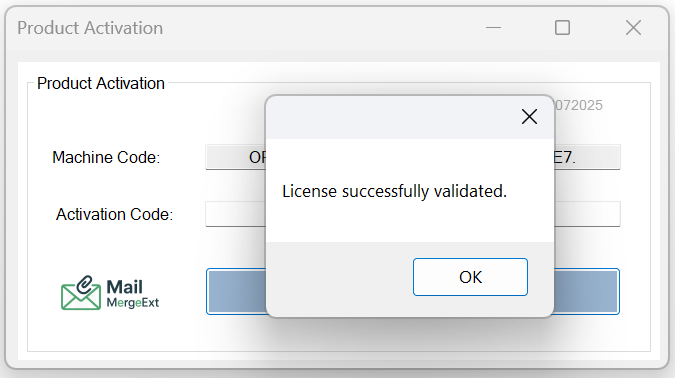Click the Machine Code field end showing E7.
The image size is (675, 378).
click(x=587, y=157)
